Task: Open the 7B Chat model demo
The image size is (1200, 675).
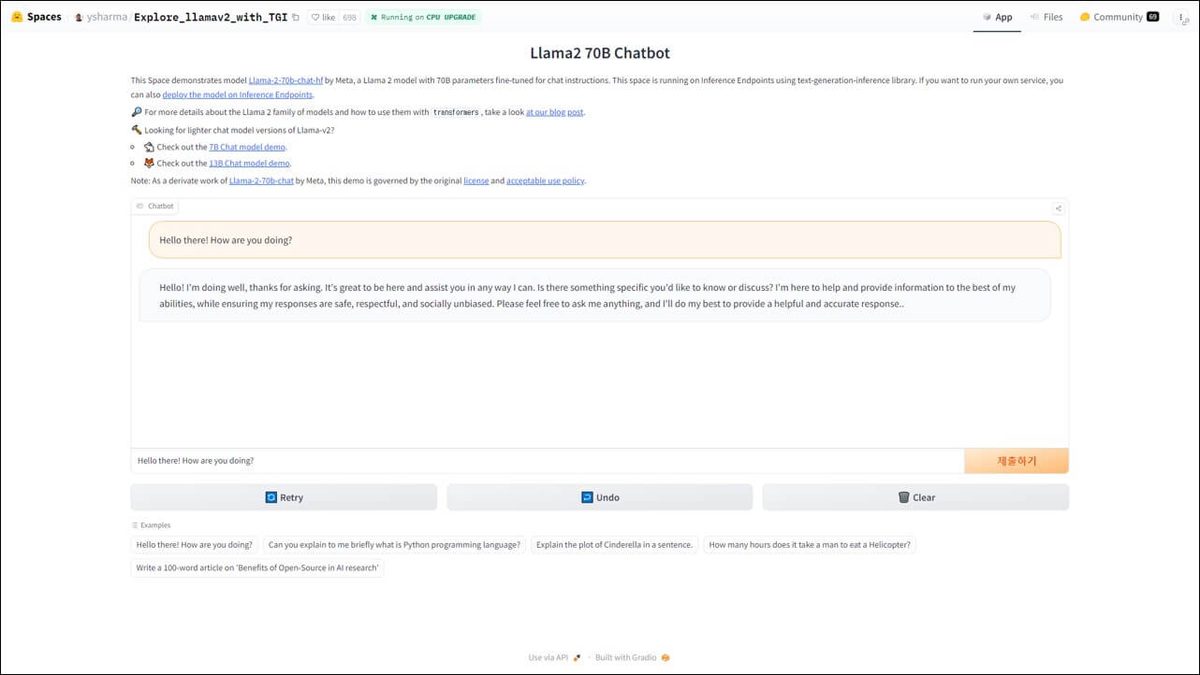Action: (247, 147)
